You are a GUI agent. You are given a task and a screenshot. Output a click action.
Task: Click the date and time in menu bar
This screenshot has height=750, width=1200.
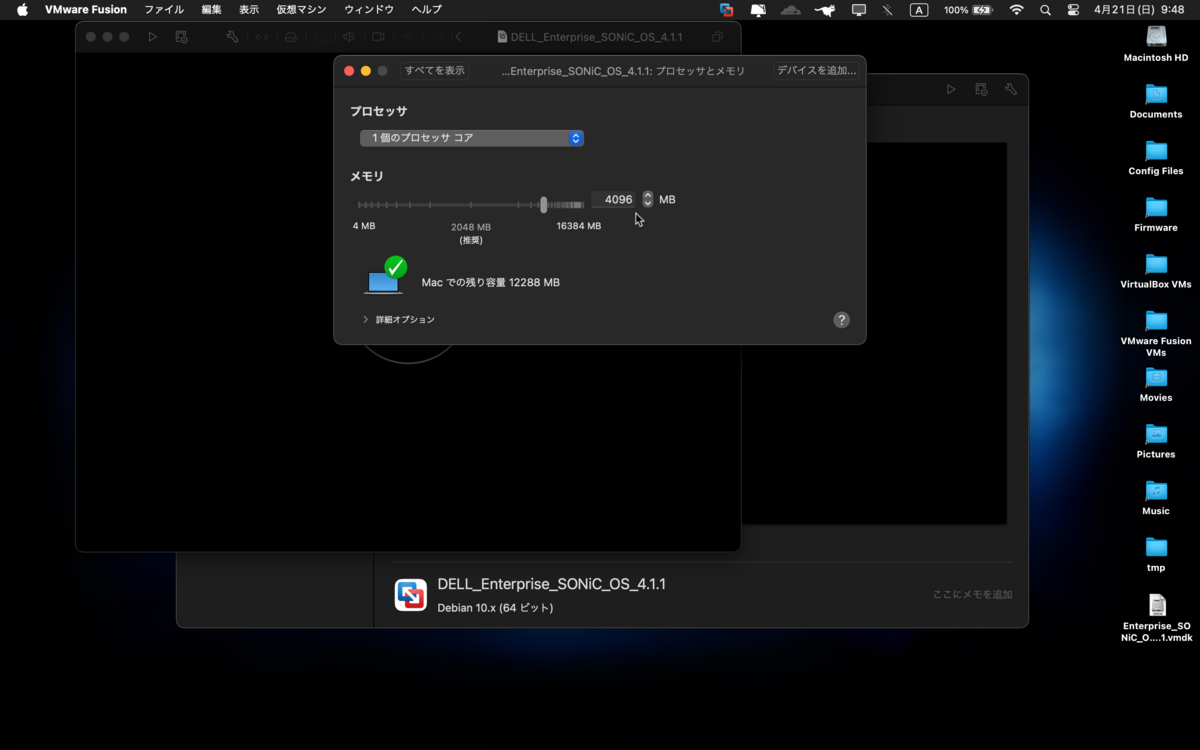pyautogui.click(x=1139, y=10)
